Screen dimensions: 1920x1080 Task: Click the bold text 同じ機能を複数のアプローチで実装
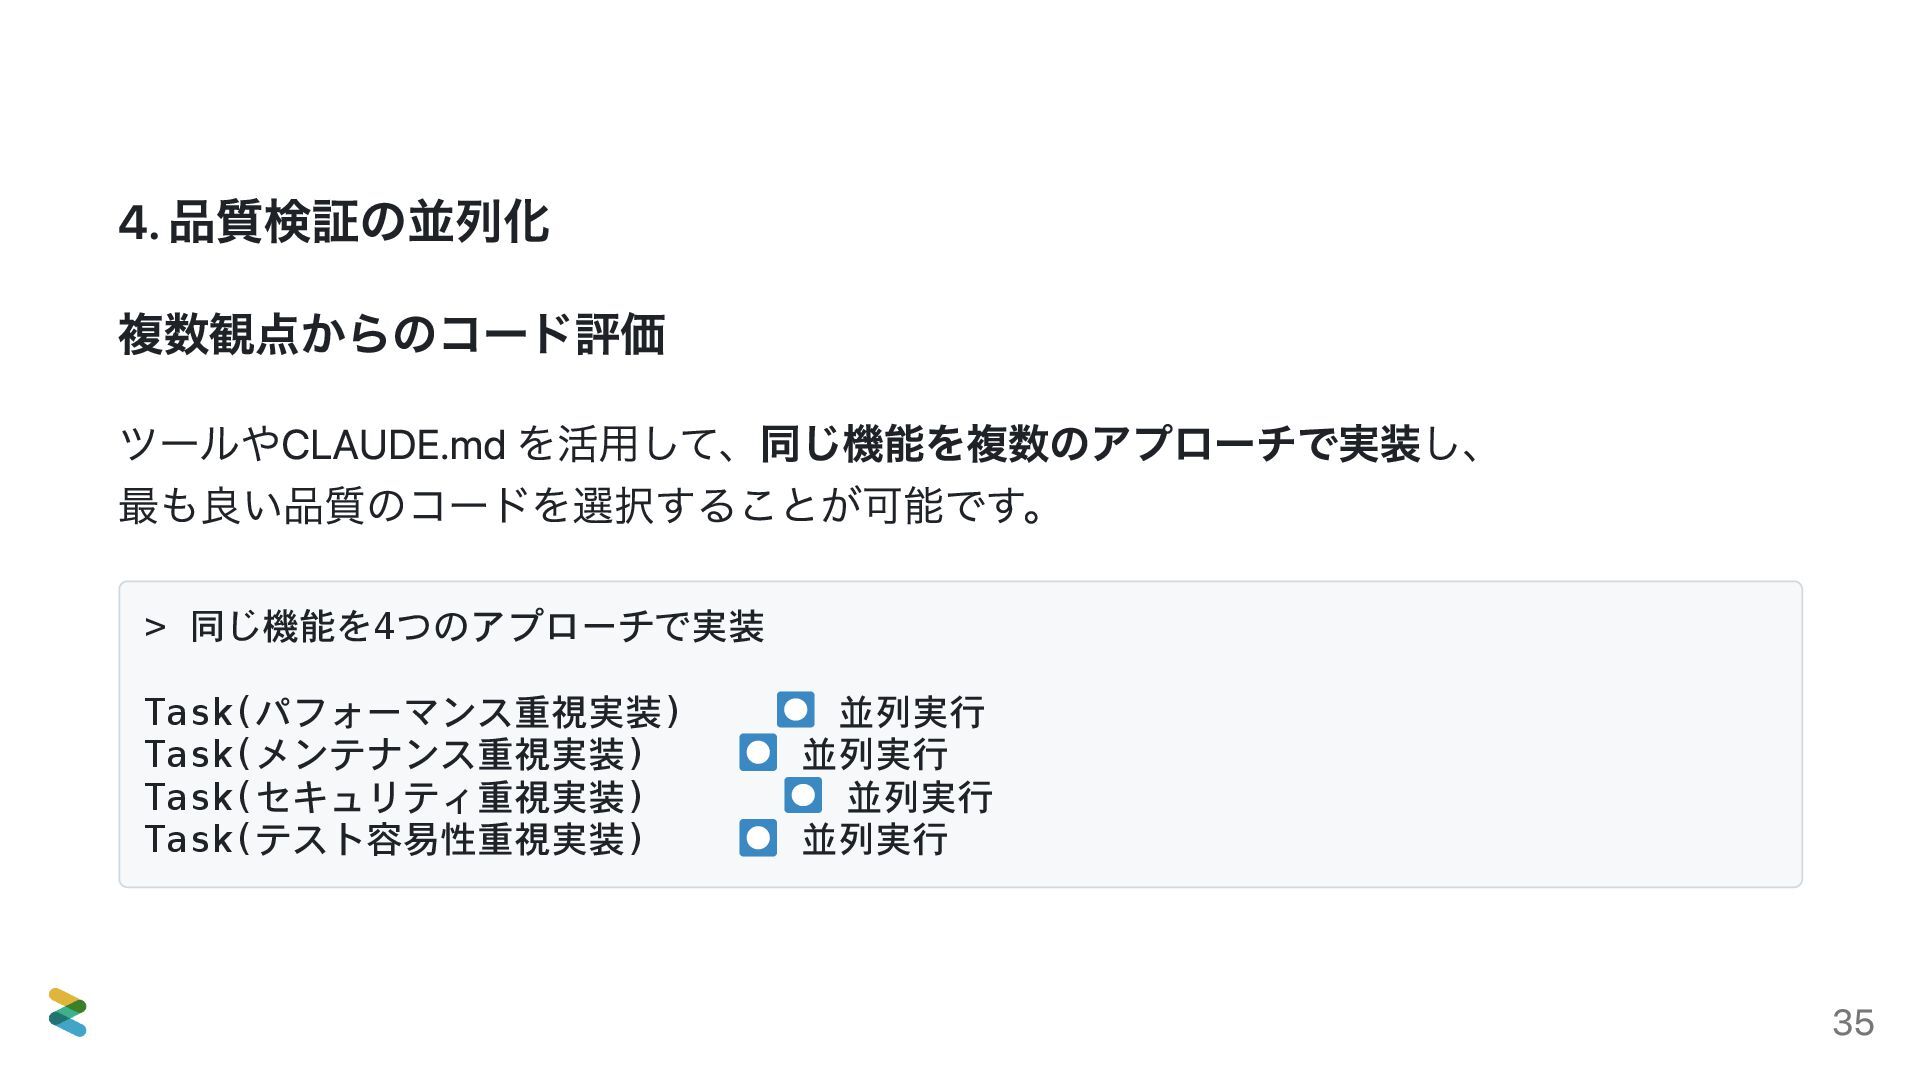click(x=1090, y=444)
